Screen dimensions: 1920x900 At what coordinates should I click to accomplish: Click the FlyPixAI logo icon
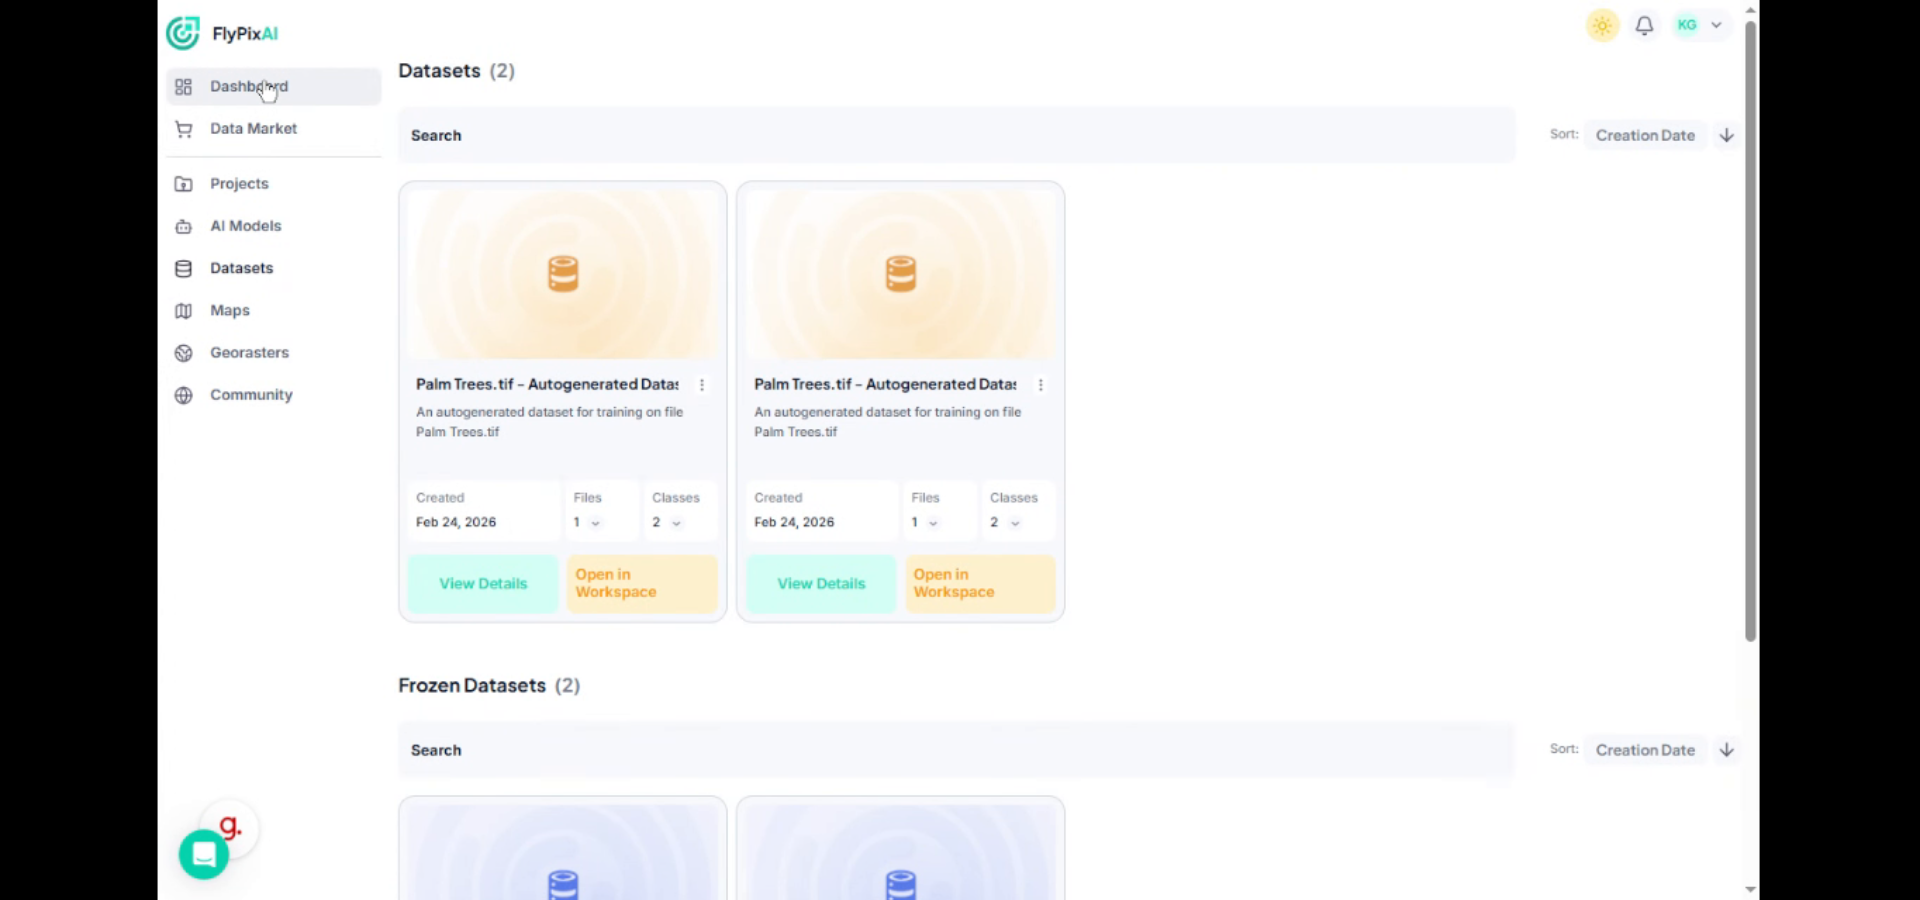point(183,33)
